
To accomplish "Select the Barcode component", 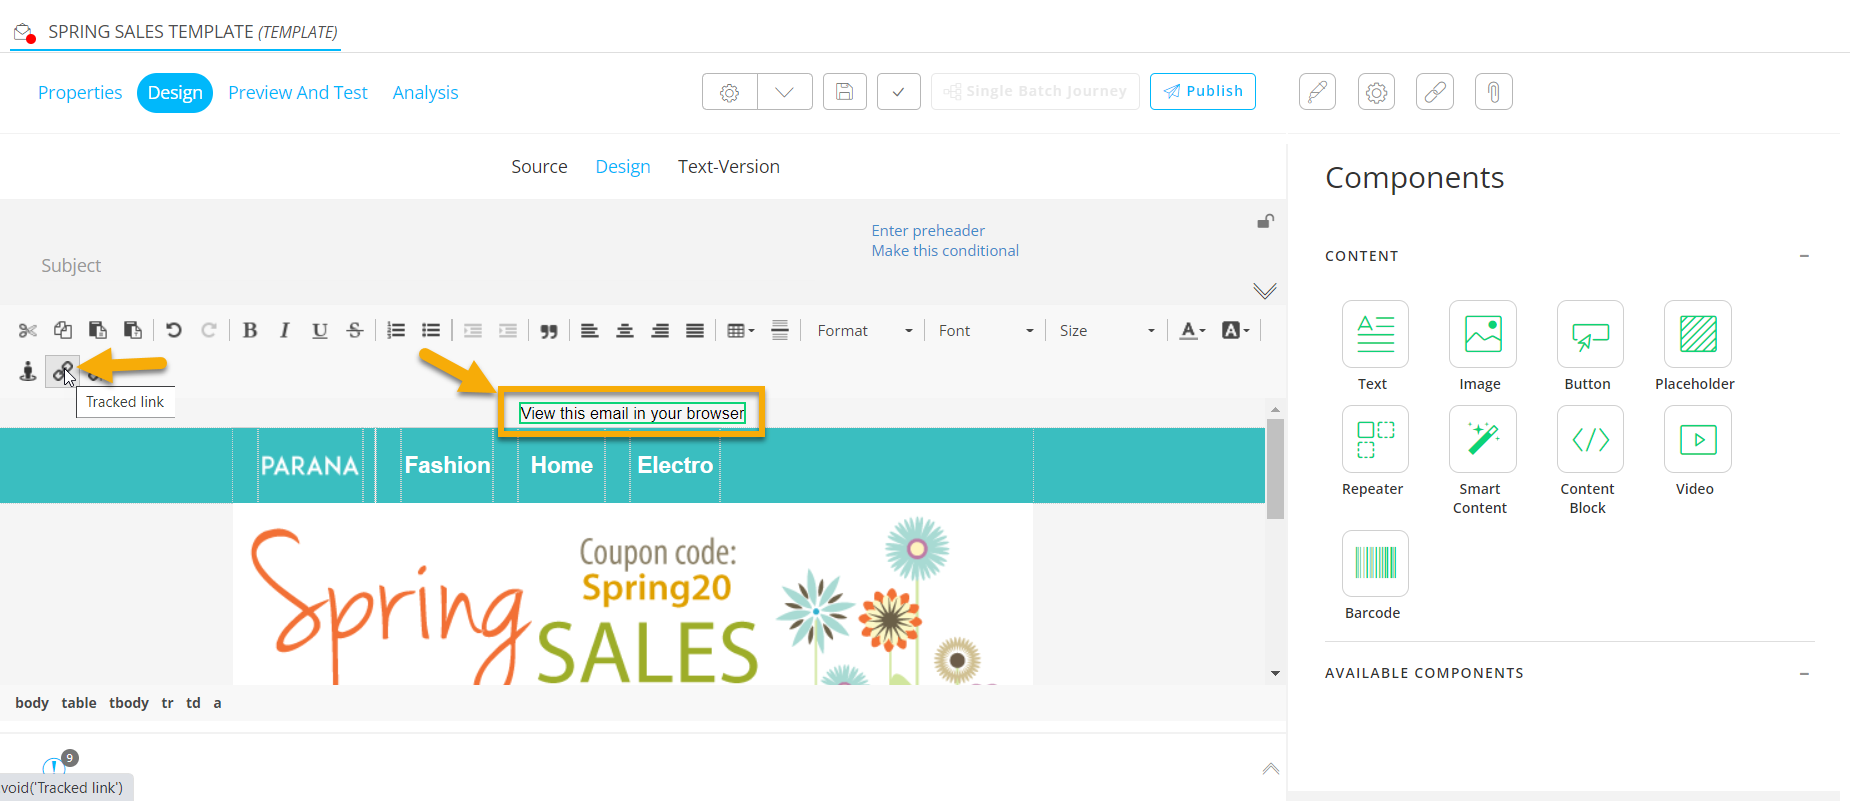I will 1375,563.
